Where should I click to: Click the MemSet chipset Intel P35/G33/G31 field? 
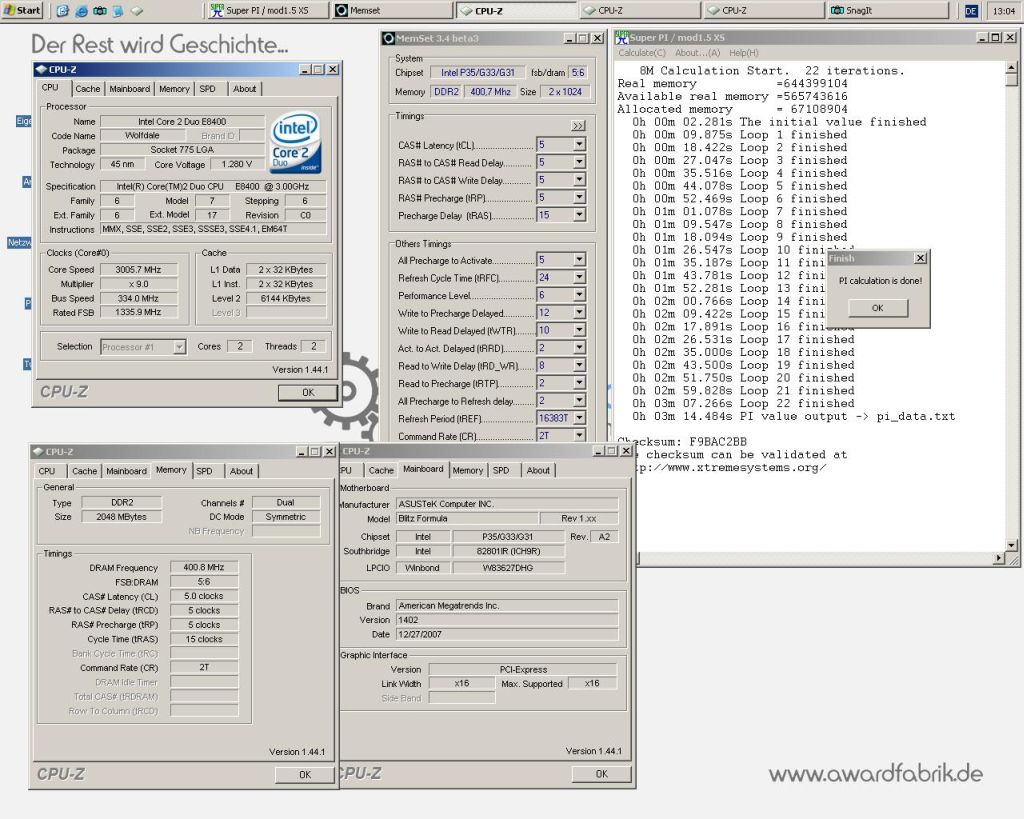tap(477, 72)
